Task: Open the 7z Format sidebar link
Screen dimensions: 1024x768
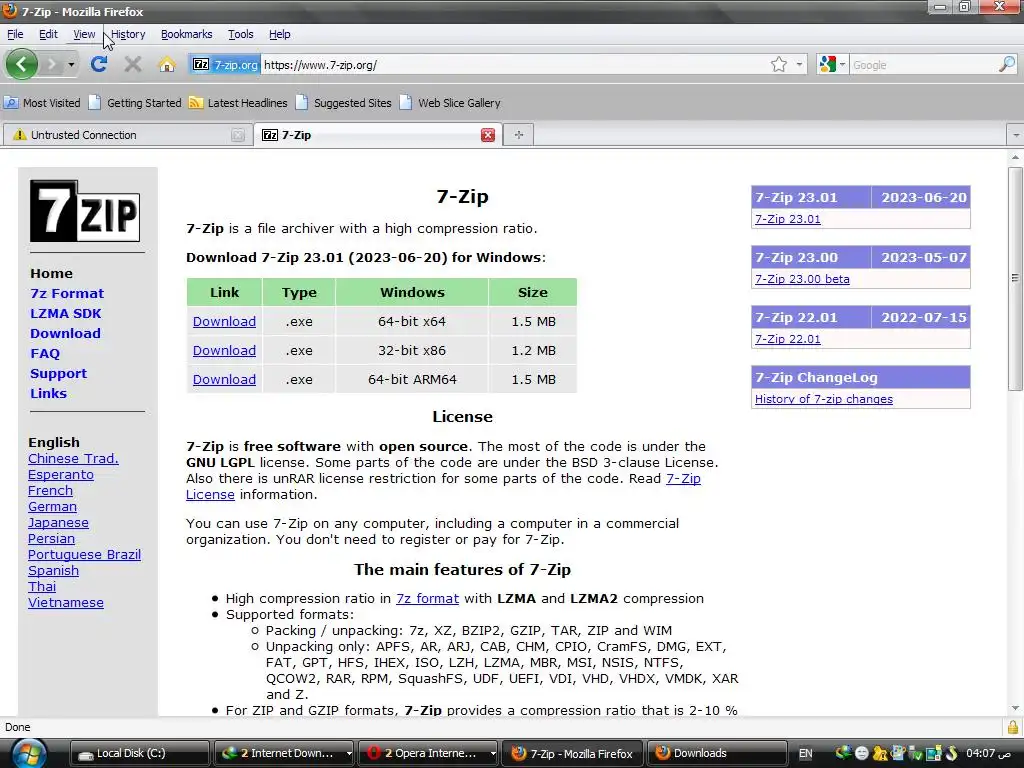Action: (x=67, y=293)
